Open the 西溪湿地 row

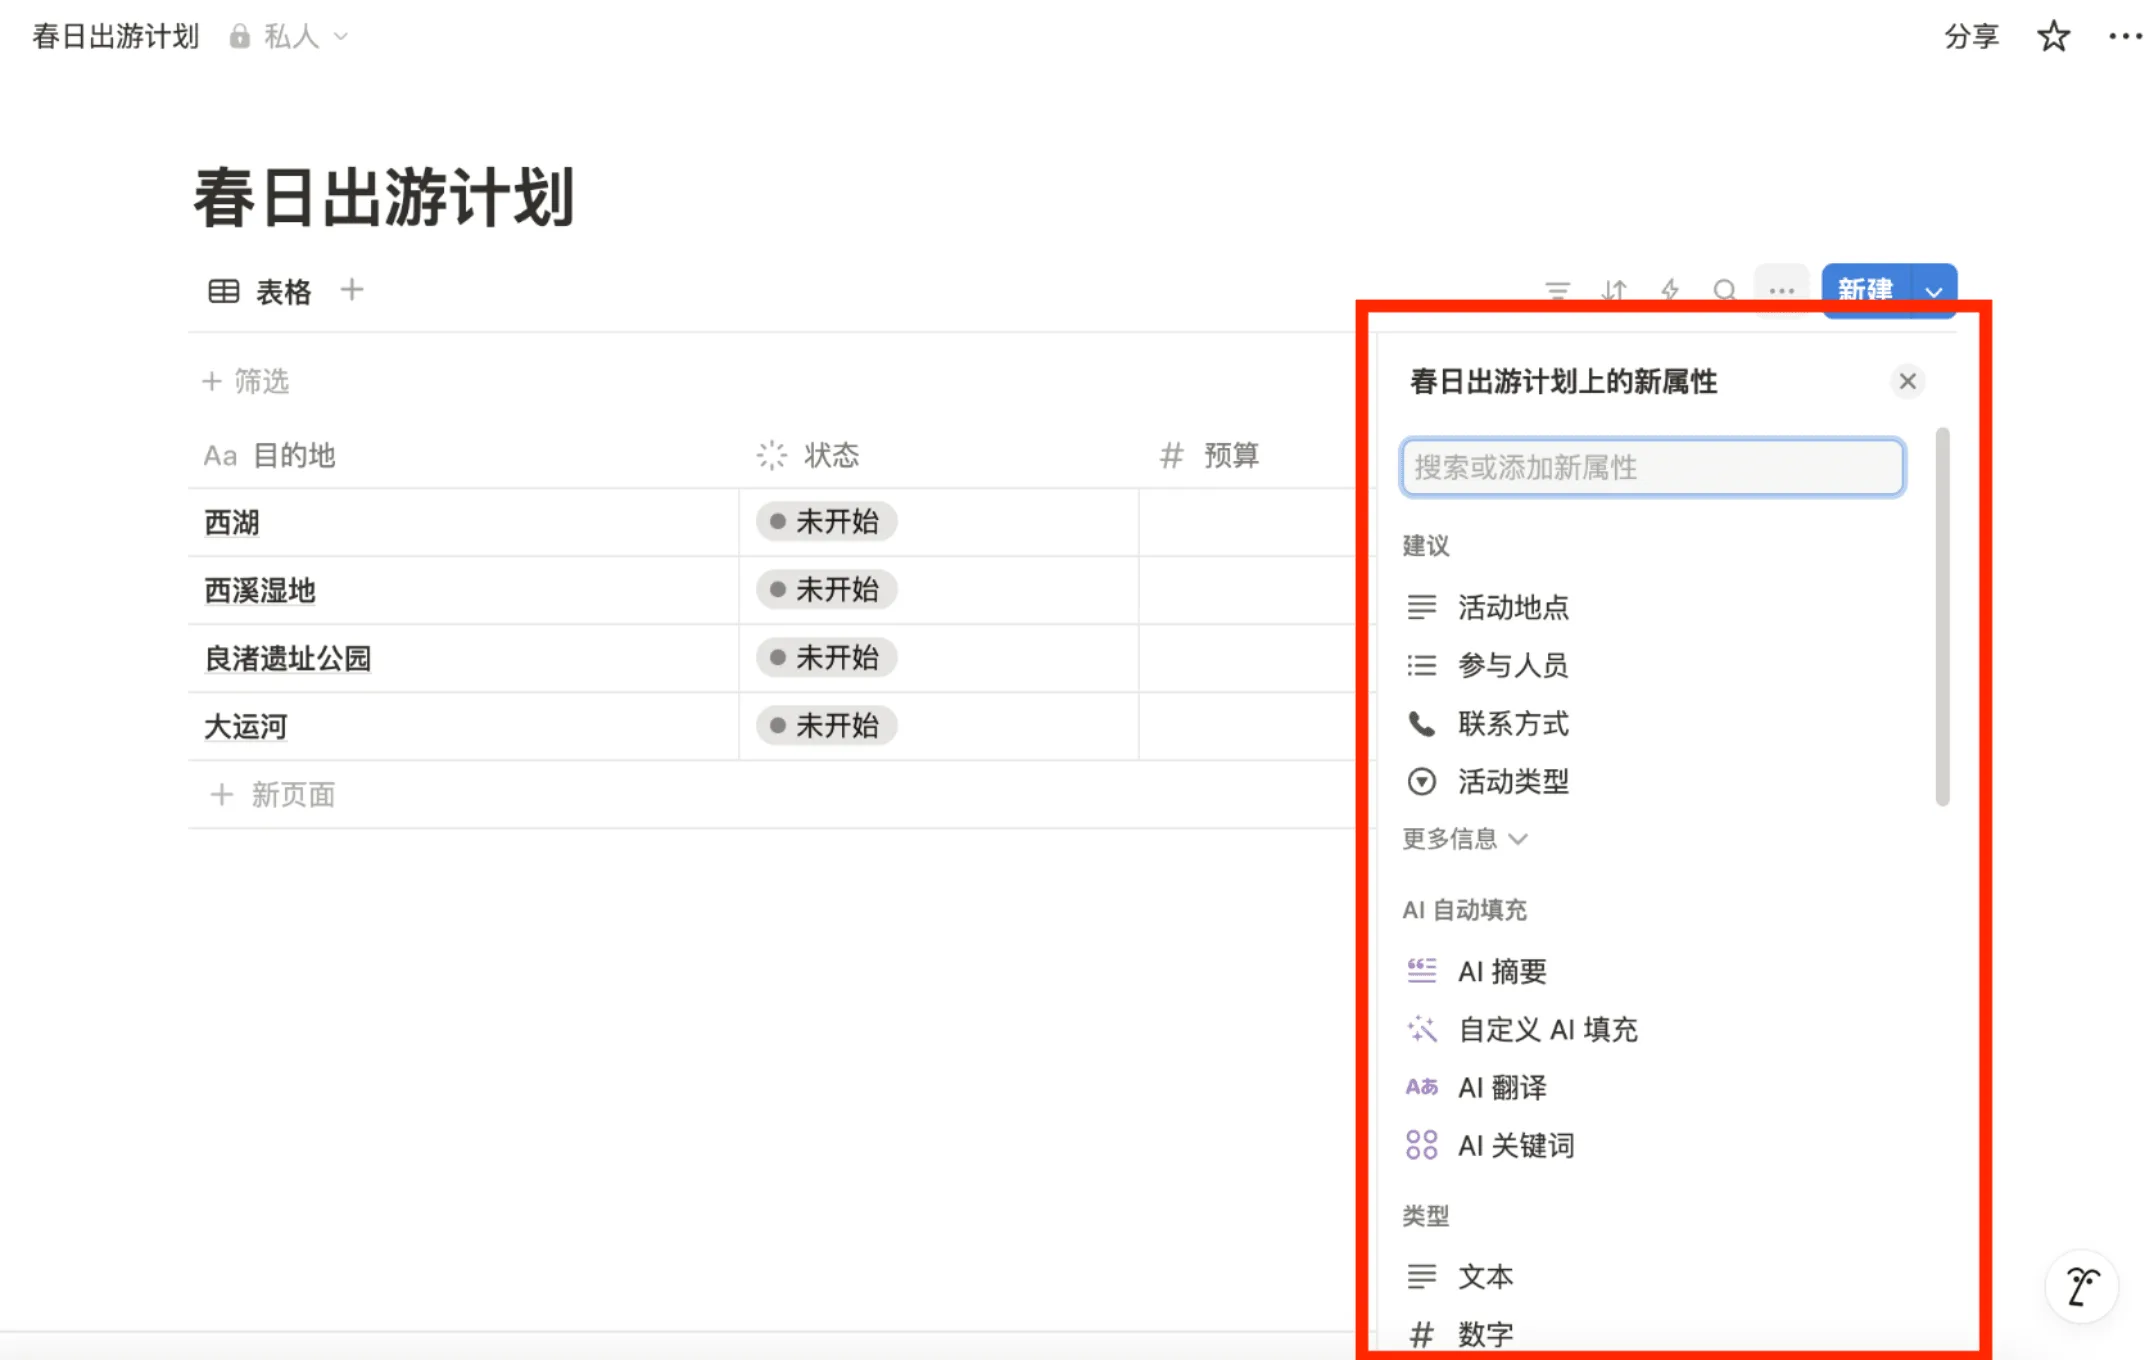point(260,591)
